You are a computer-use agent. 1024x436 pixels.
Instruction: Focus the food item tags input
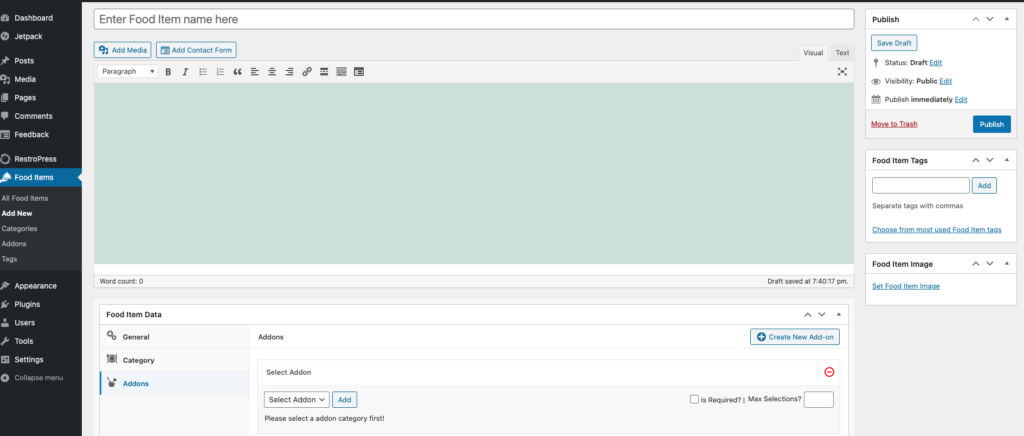921,185
